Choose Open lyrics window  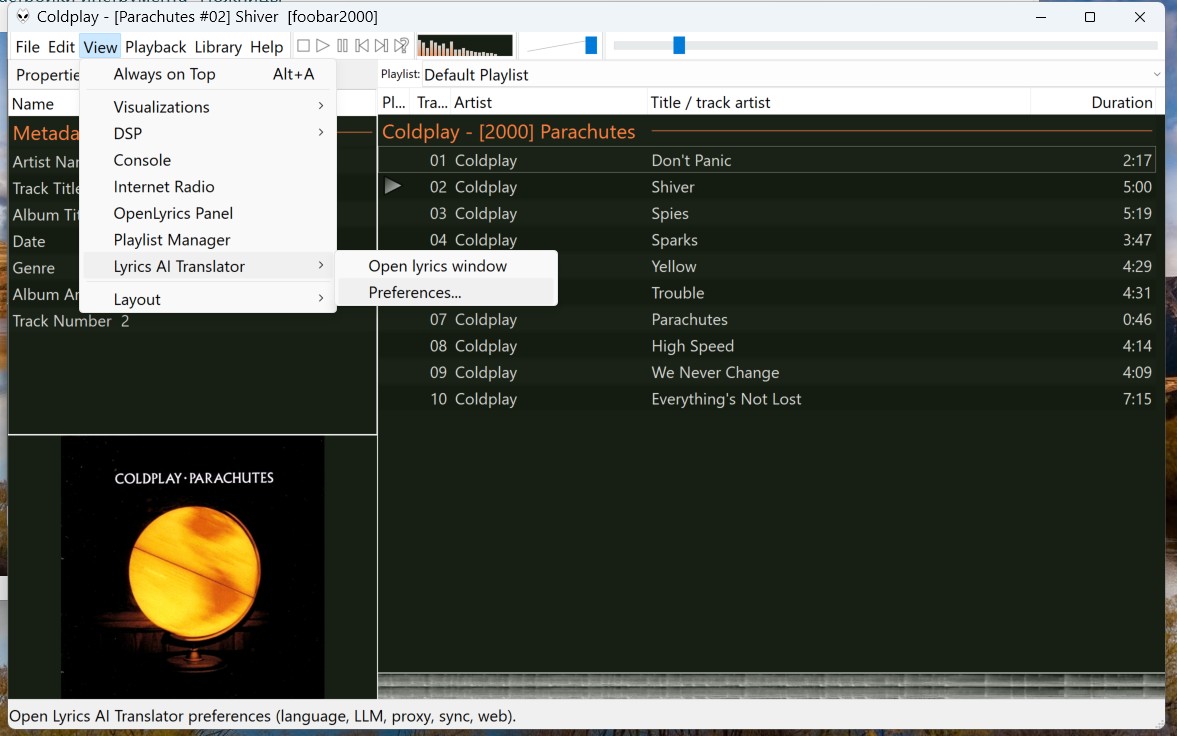click(447, 266)
